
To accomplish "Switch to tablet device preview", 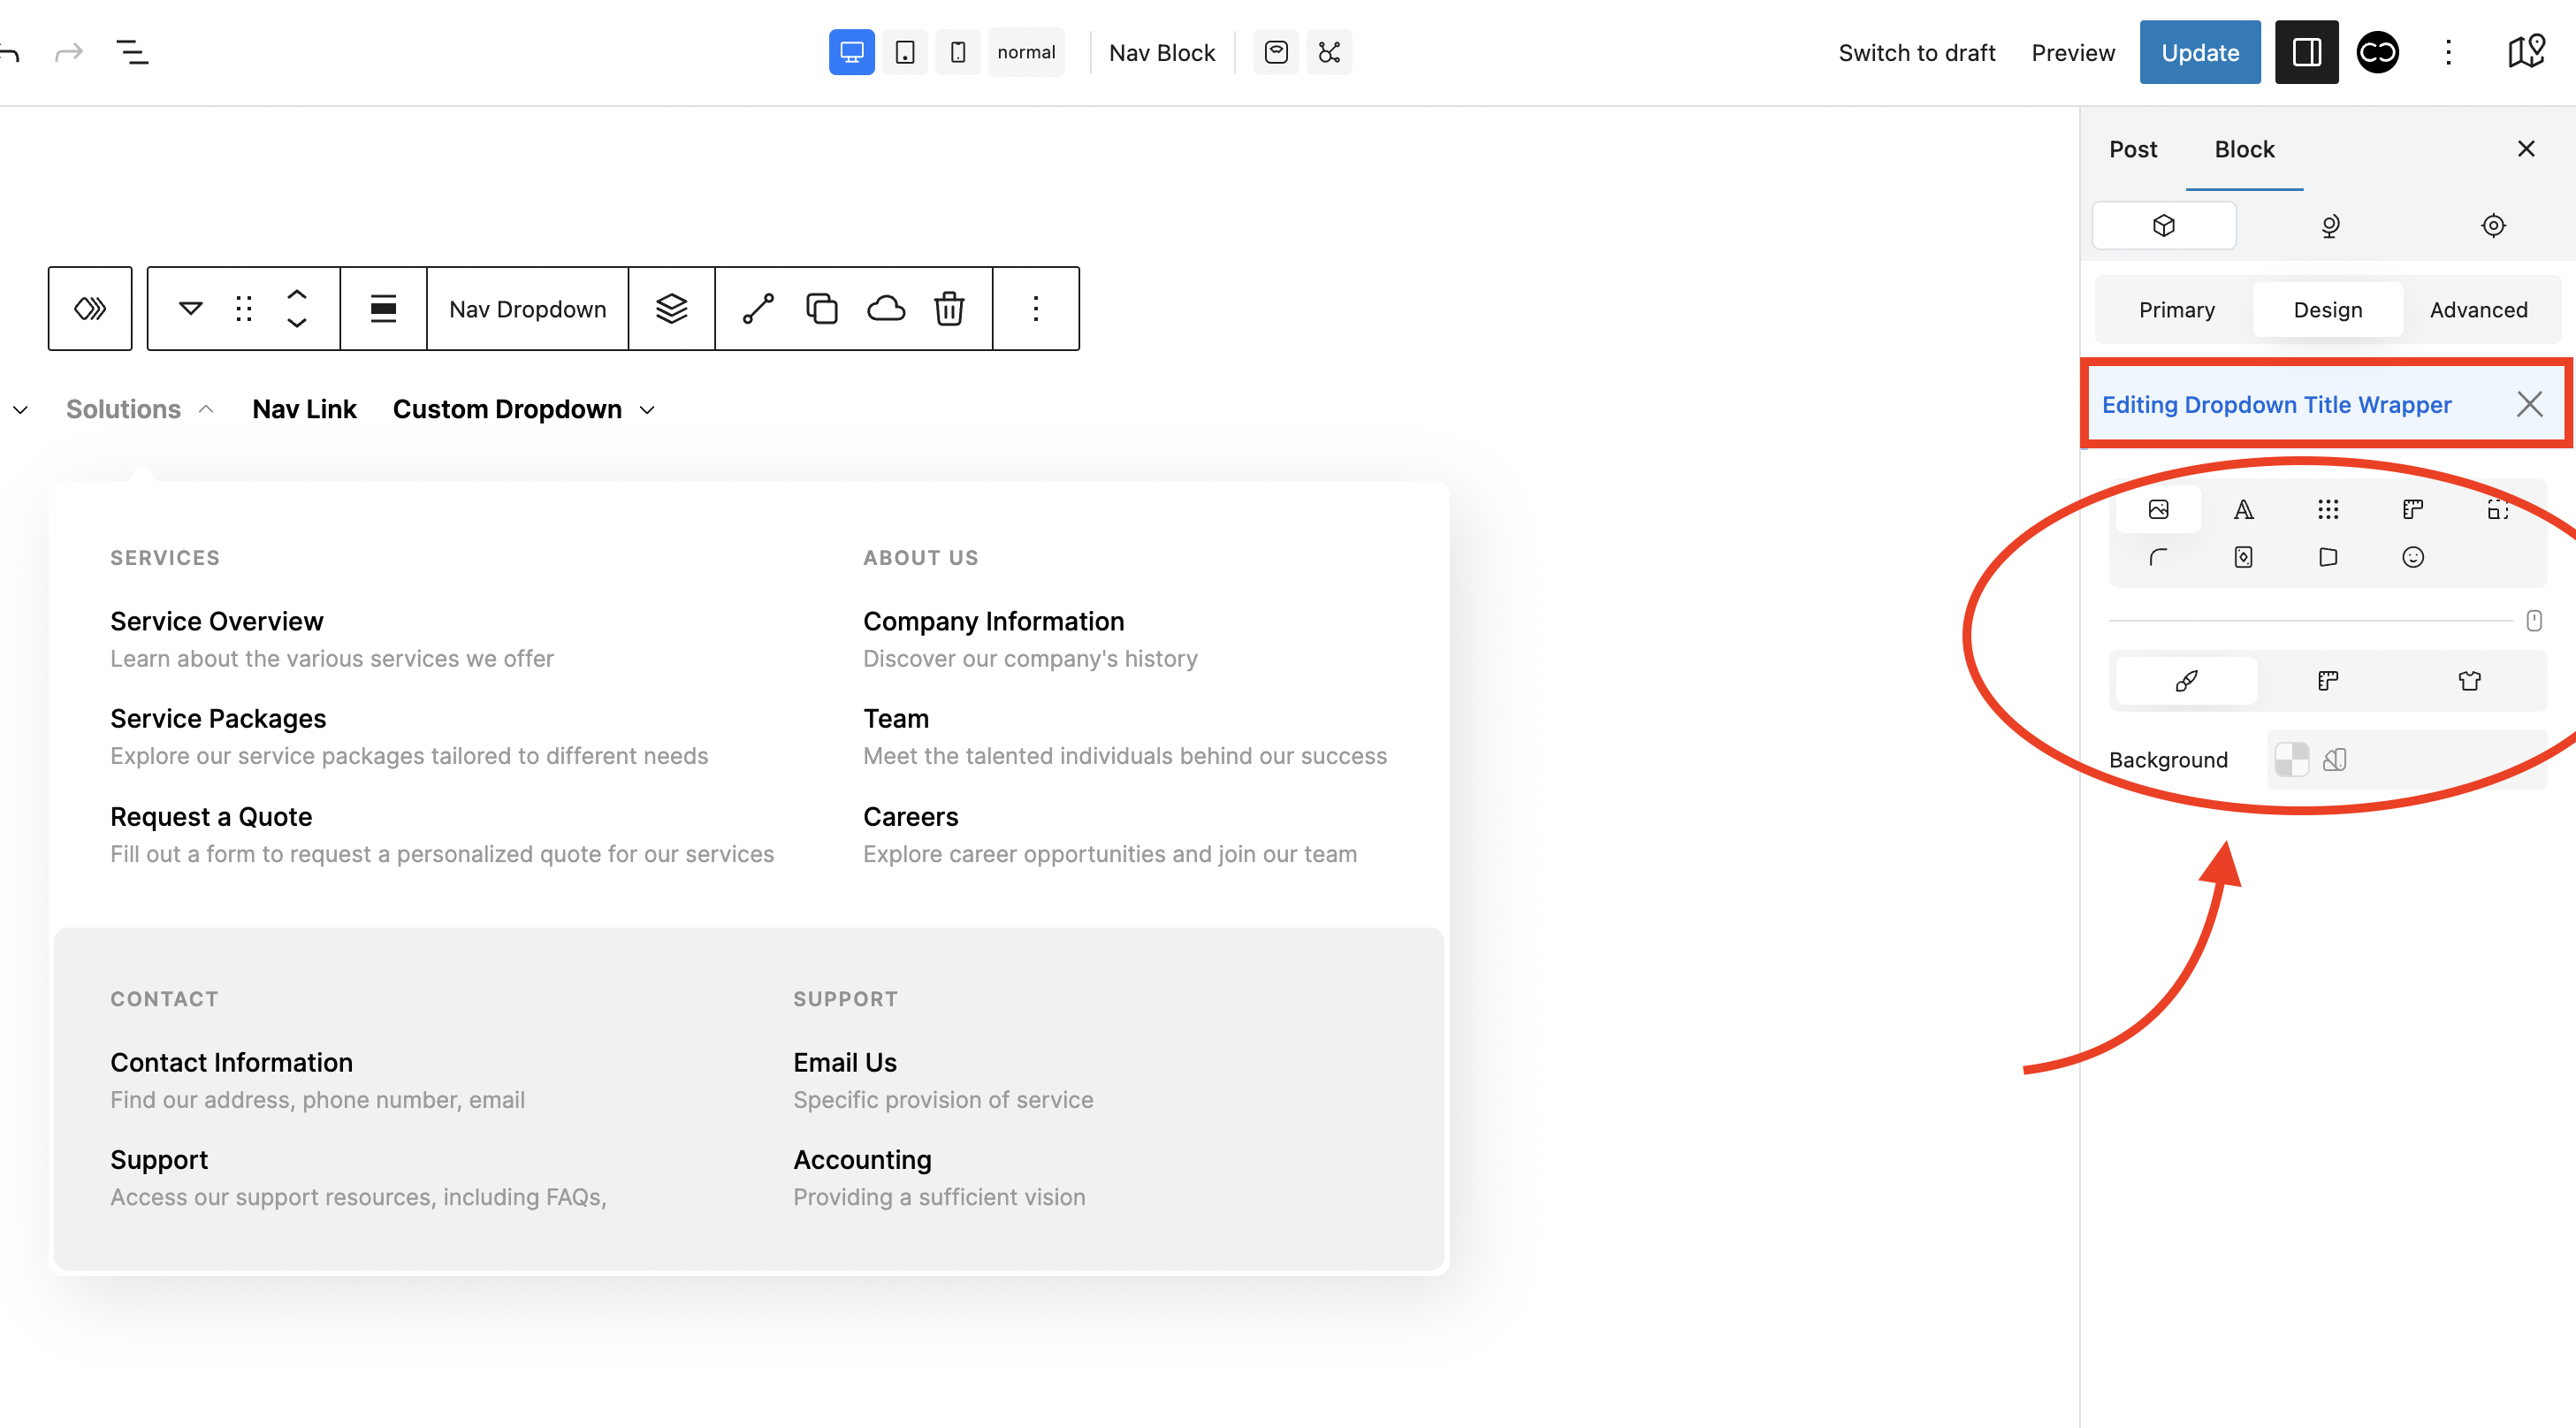I will (904, 52).
